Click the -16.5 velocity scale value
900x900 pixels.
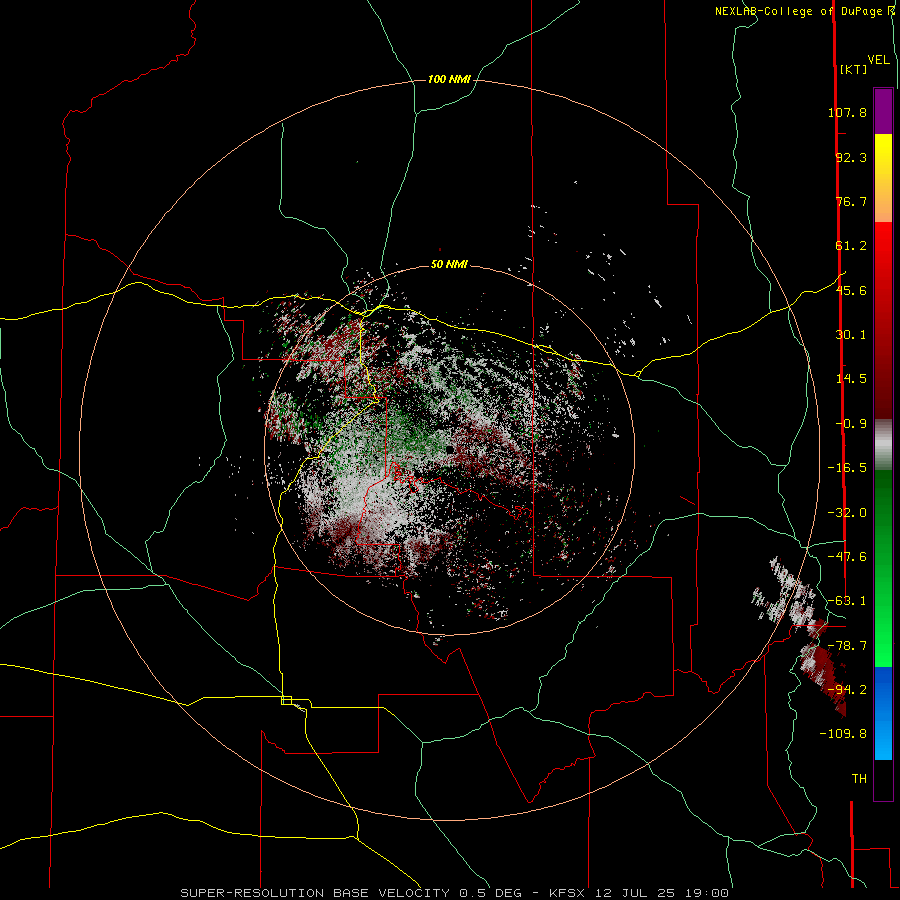pos(847,468)
